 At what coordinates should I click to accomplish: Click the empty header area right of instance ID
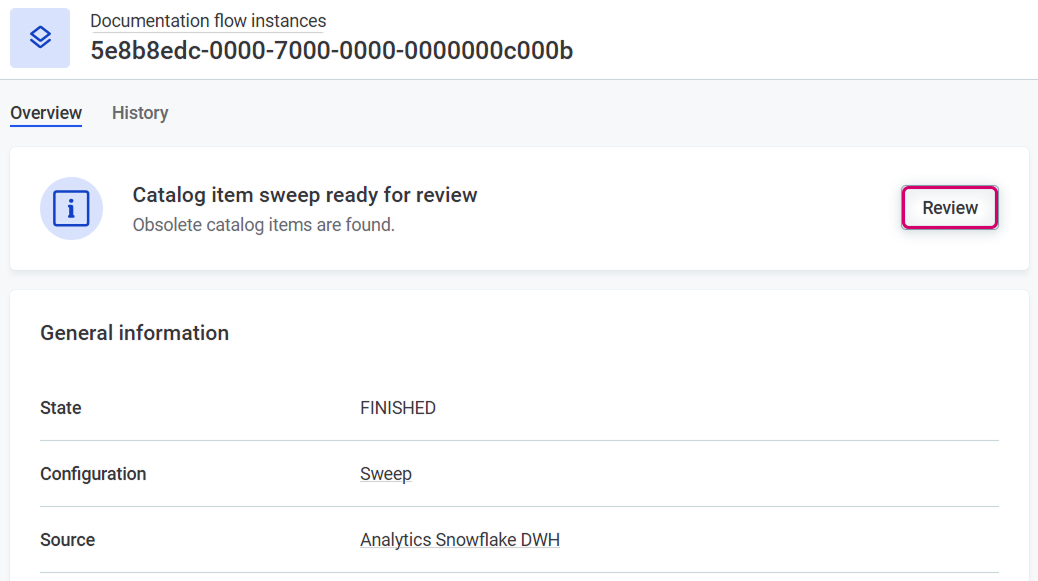[x=800, y=40]
